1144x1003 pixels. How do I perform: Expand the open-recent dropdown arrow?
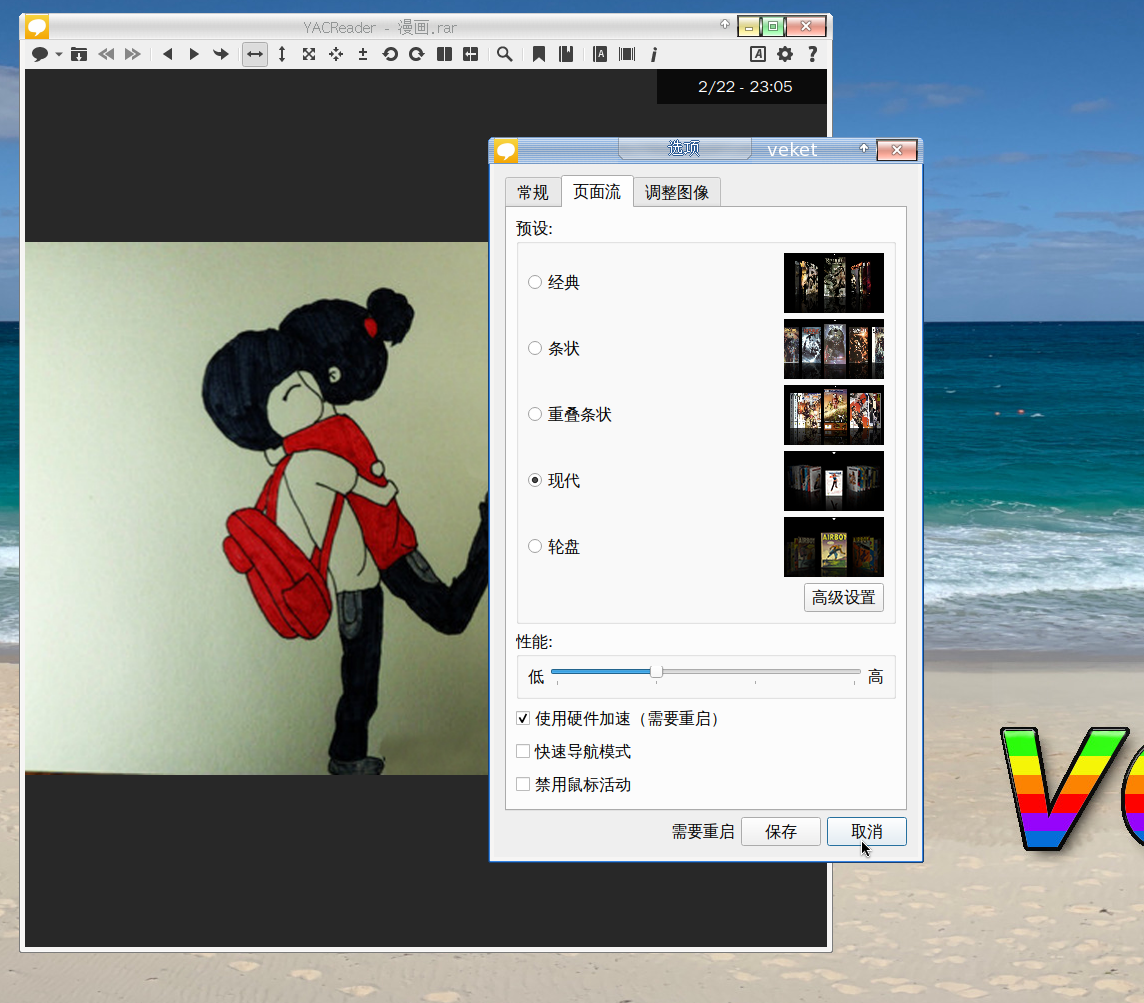click(59, 55)
